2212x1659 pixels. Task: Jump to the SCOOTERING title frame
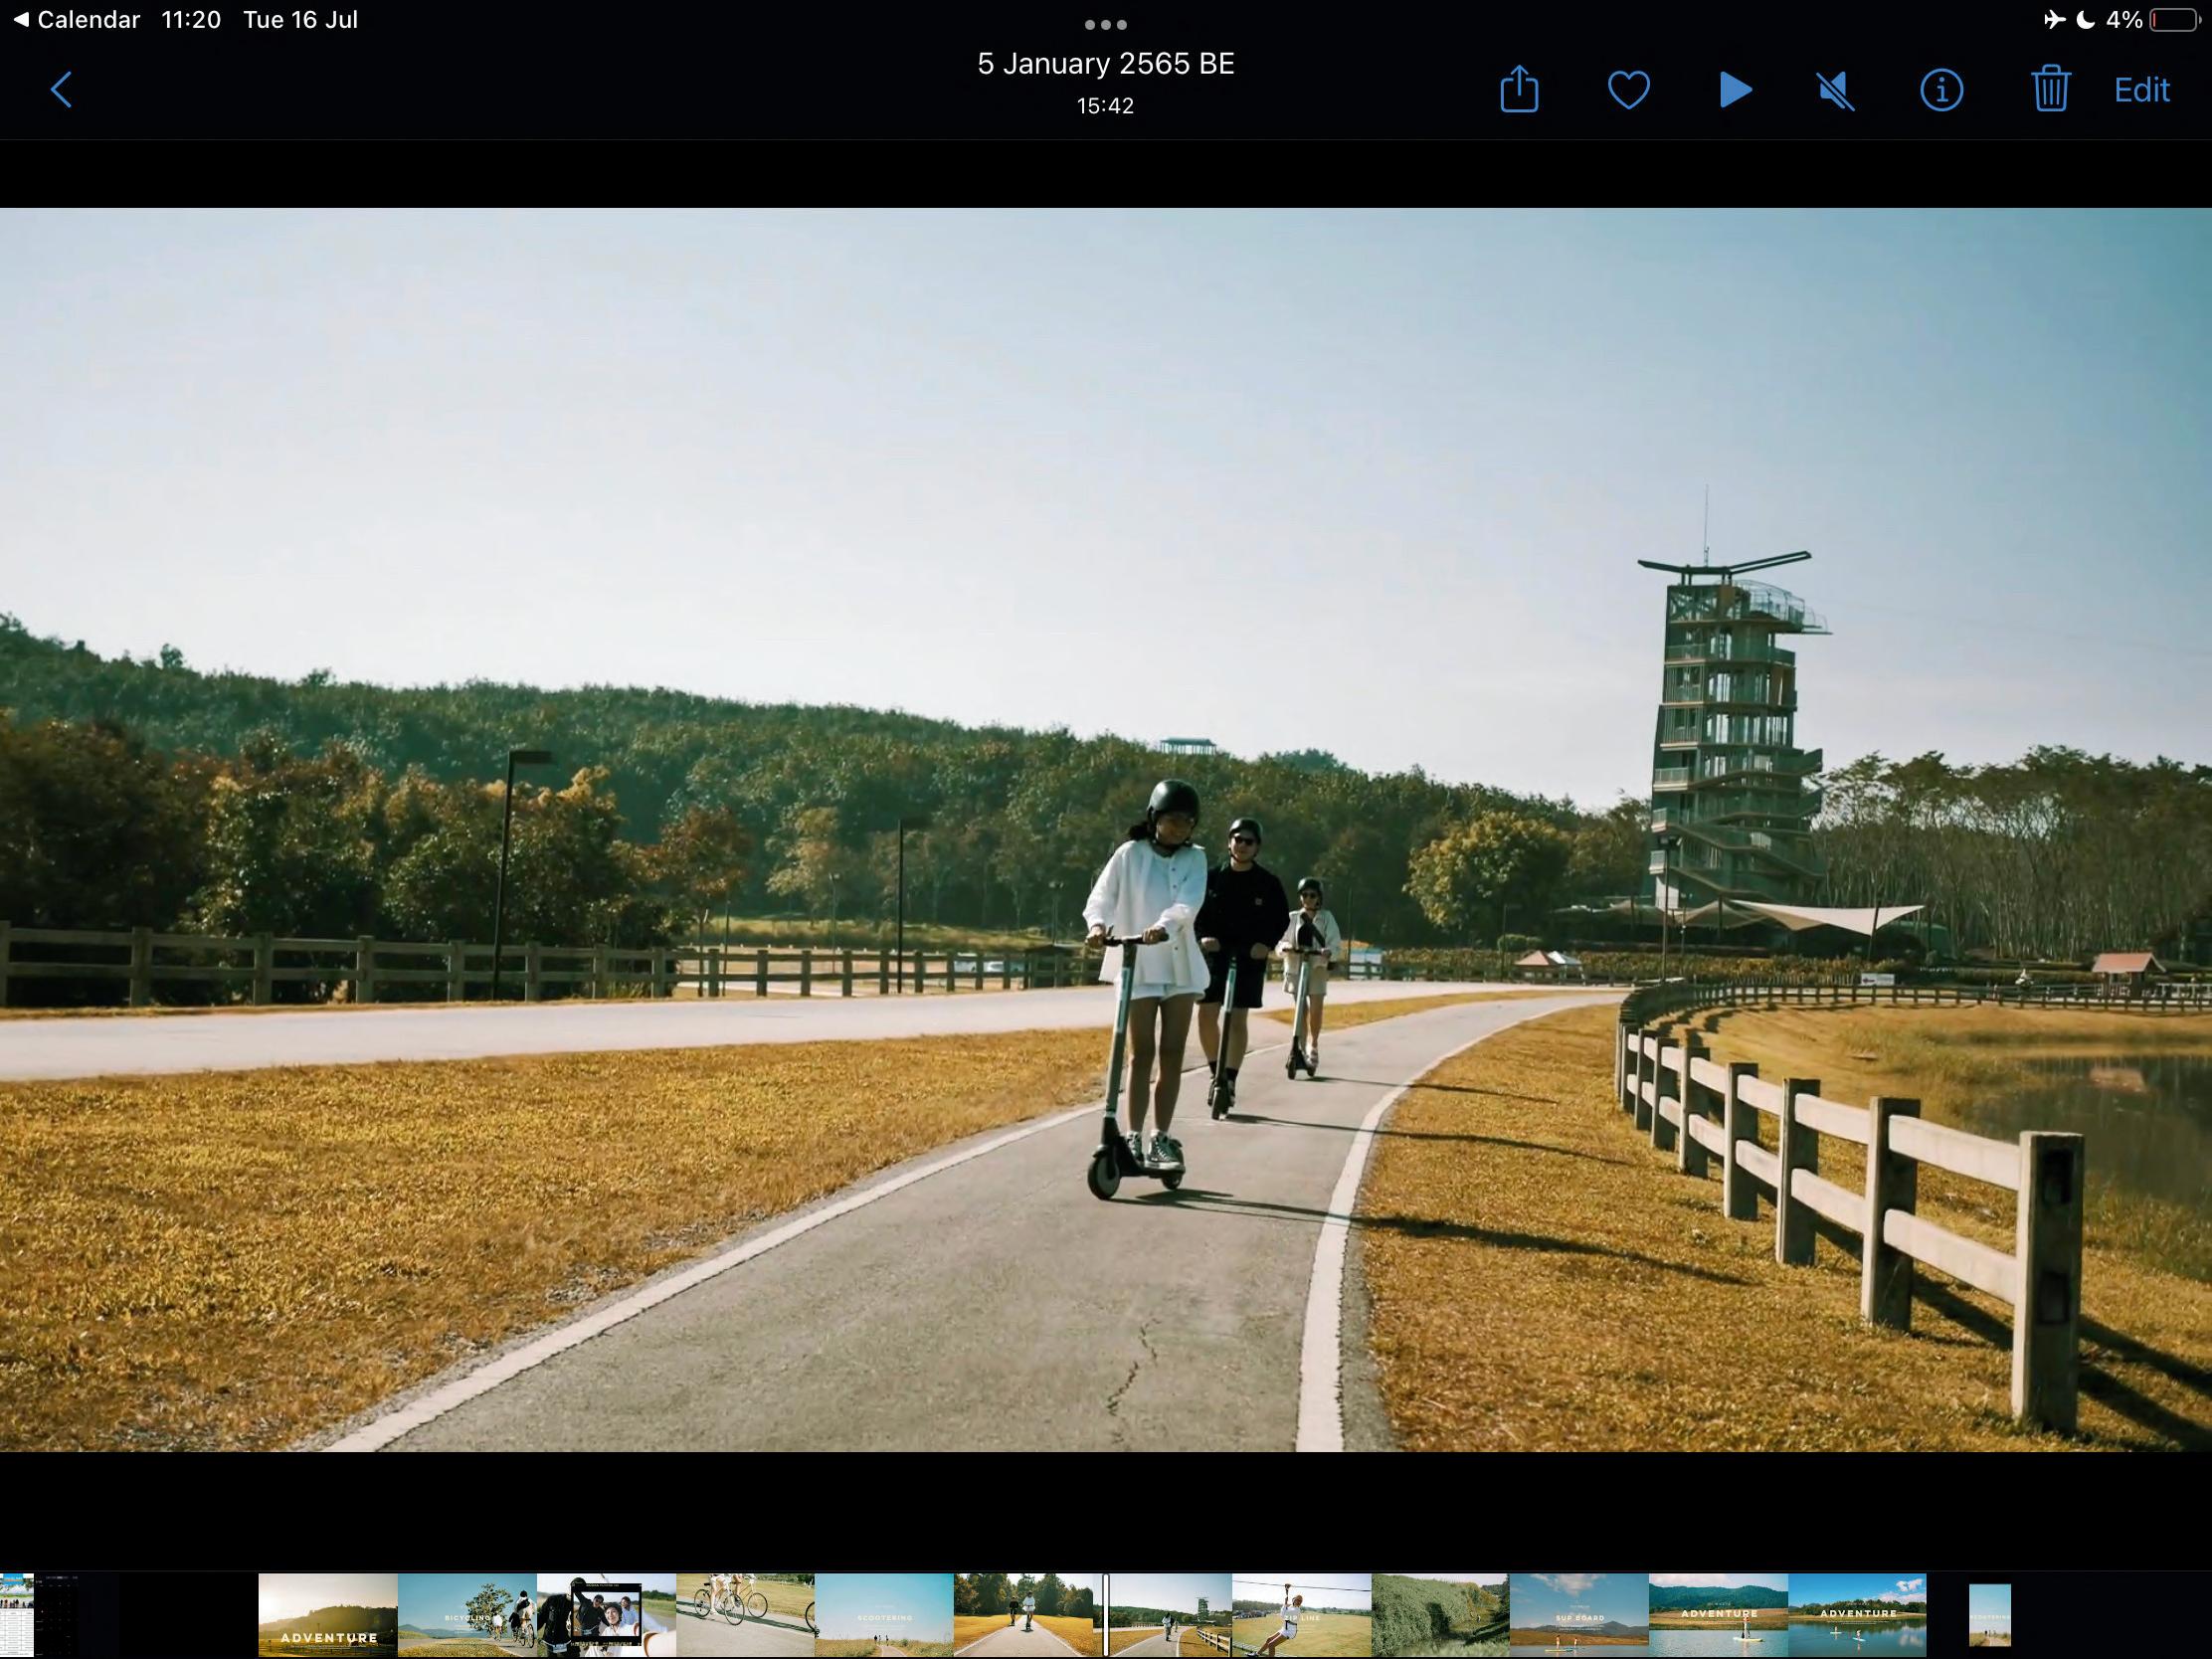[884, 1614]
